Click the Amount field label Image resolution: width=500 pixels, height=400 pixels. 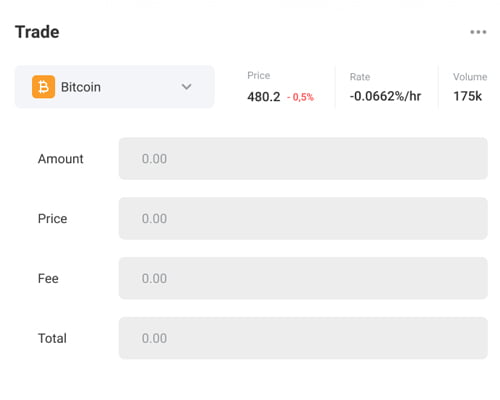(61, 159)
